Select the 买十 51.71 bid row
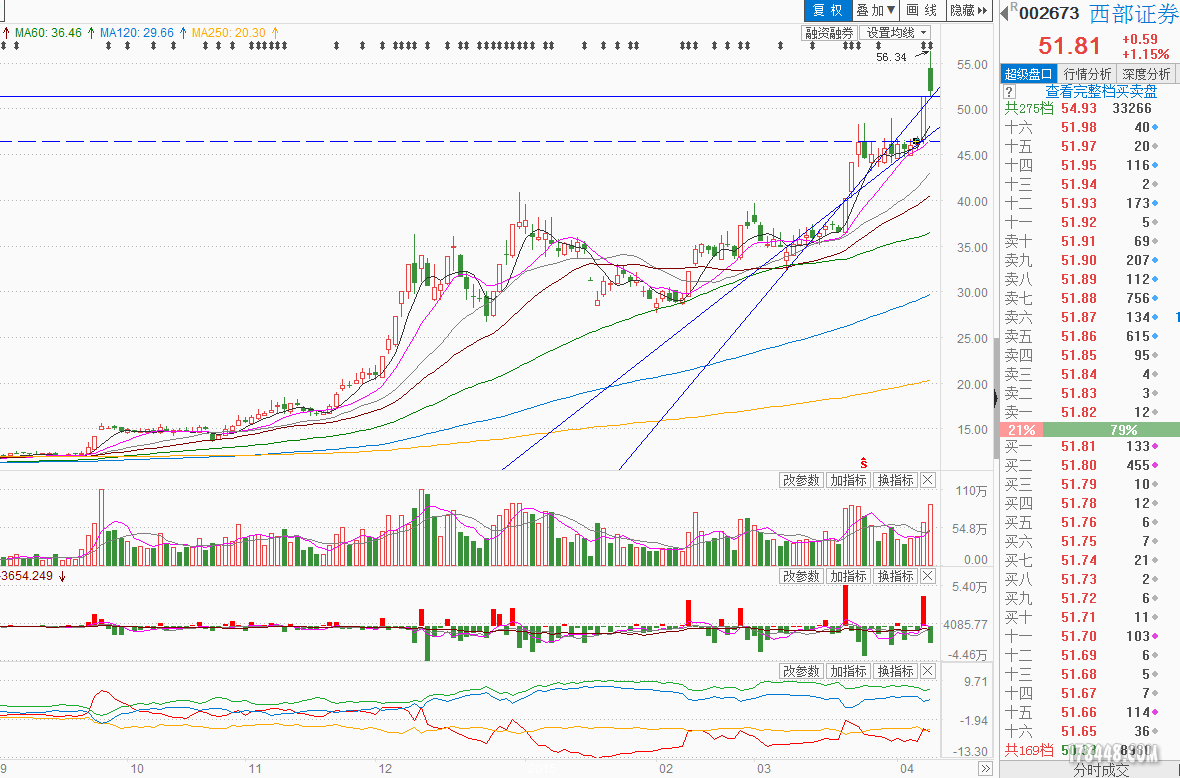This screenshot has width=1180, height=778. pyautogui.click(x=1090, y=618)
